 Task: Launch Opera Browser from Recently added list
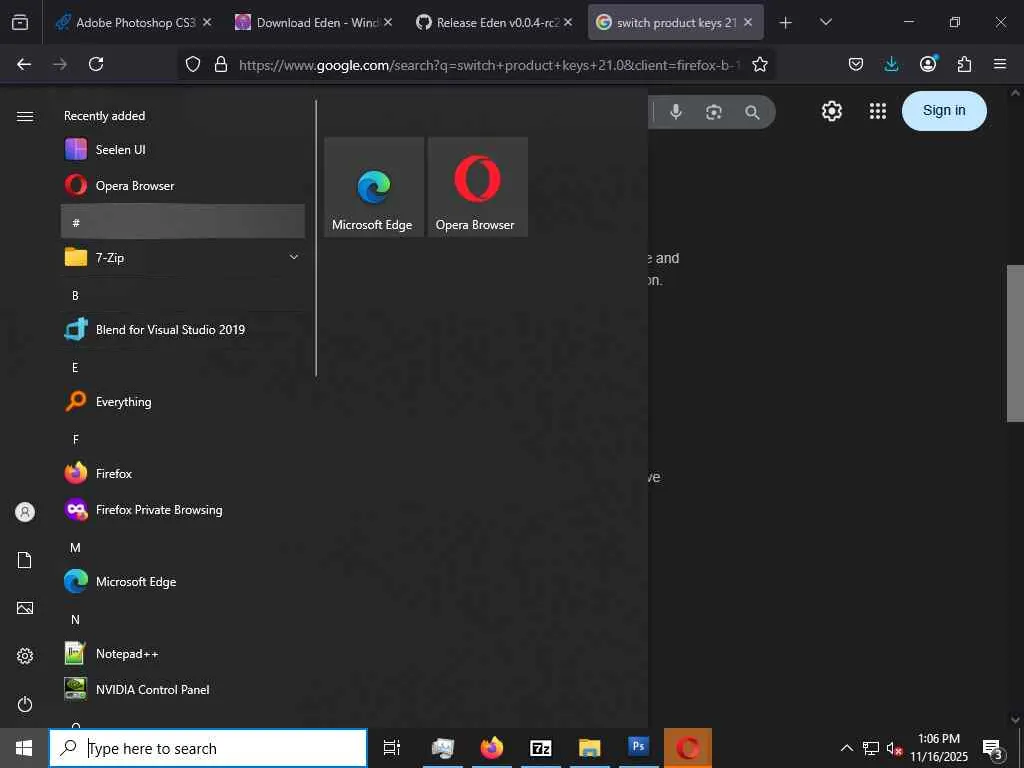coord(183,185)
